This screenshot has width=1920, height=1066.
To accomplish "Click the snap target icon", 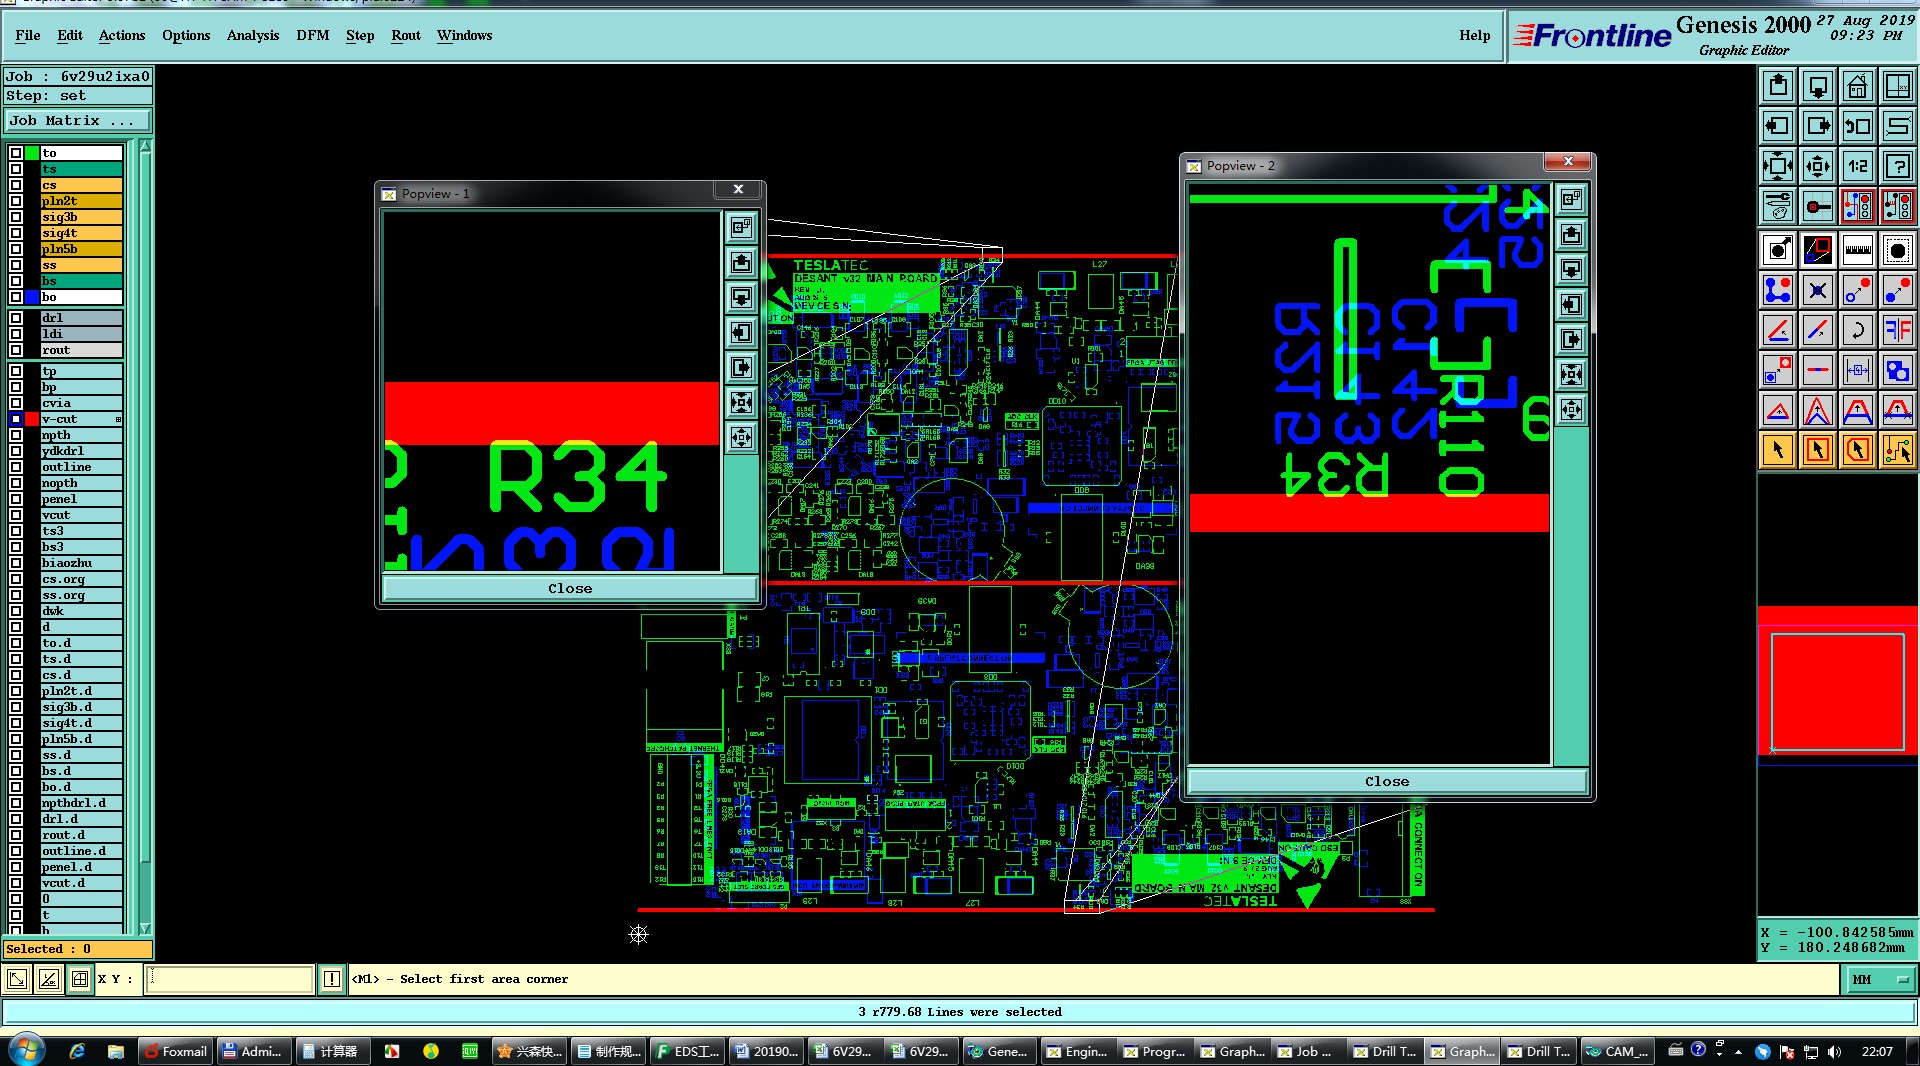I will tap(1818, 206).
